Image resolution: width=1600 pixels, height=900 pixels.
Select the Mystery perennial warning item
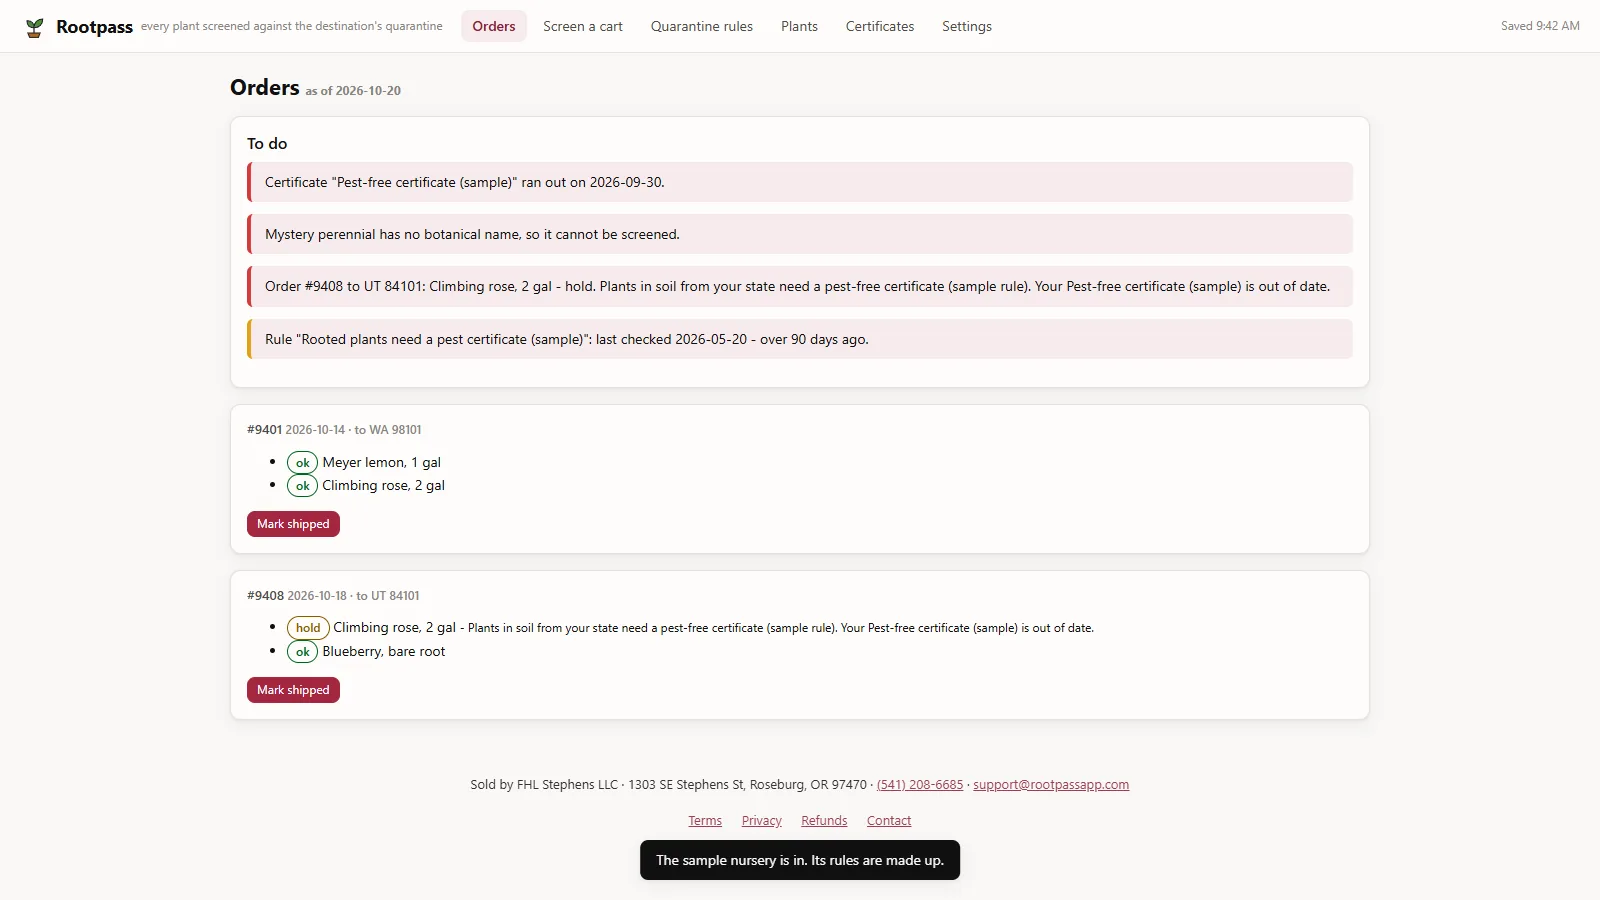coord(800,234)
